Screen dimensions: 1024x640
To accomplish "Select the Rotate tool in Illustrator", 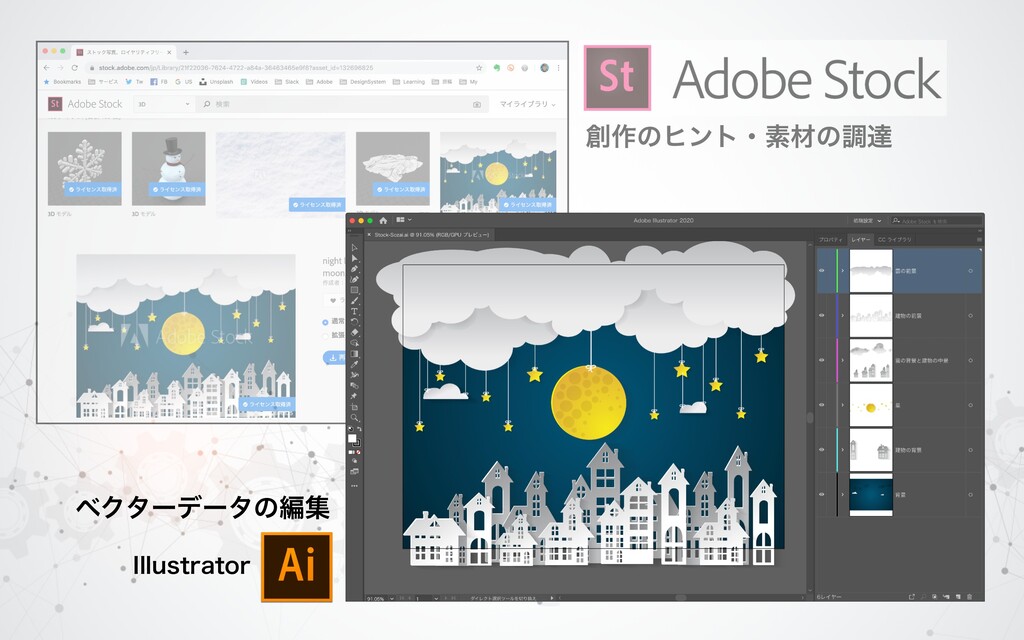I will pos(355,322).
